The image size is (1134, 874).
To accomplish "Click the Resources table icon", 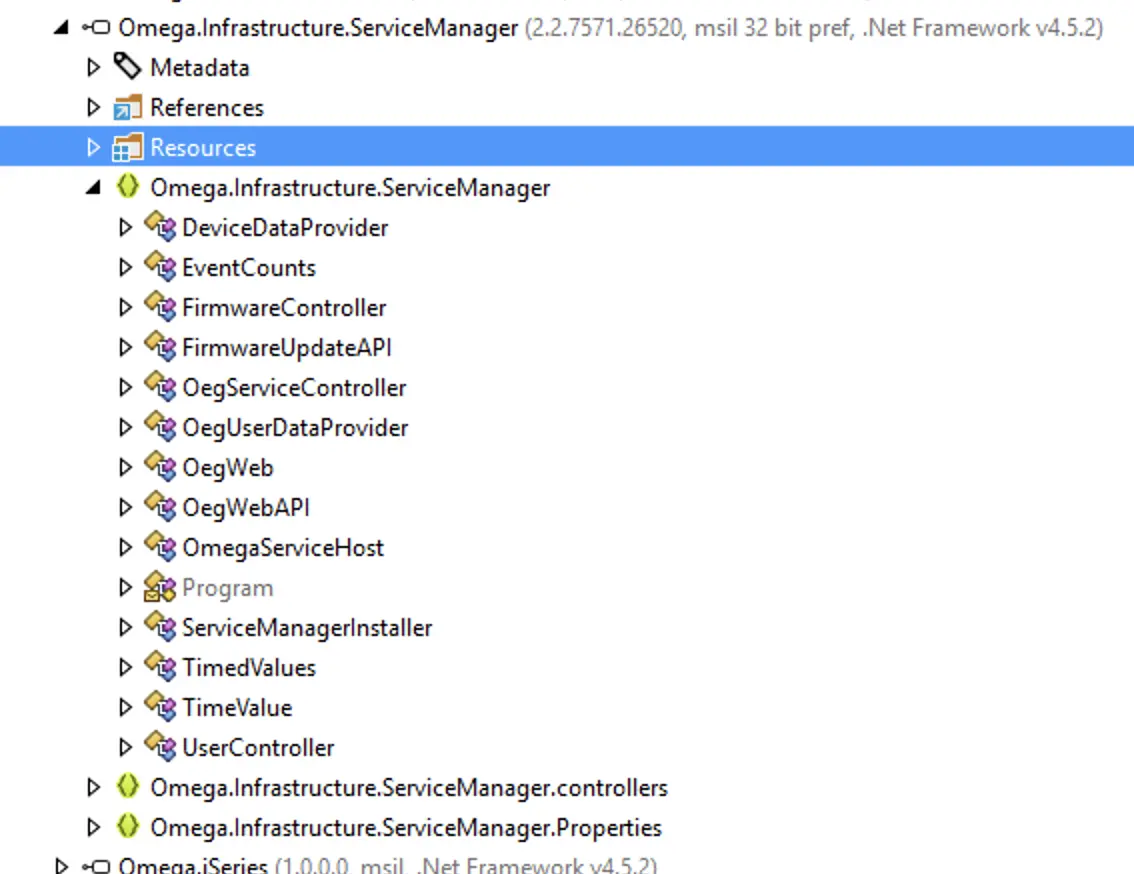I will 127,148.
